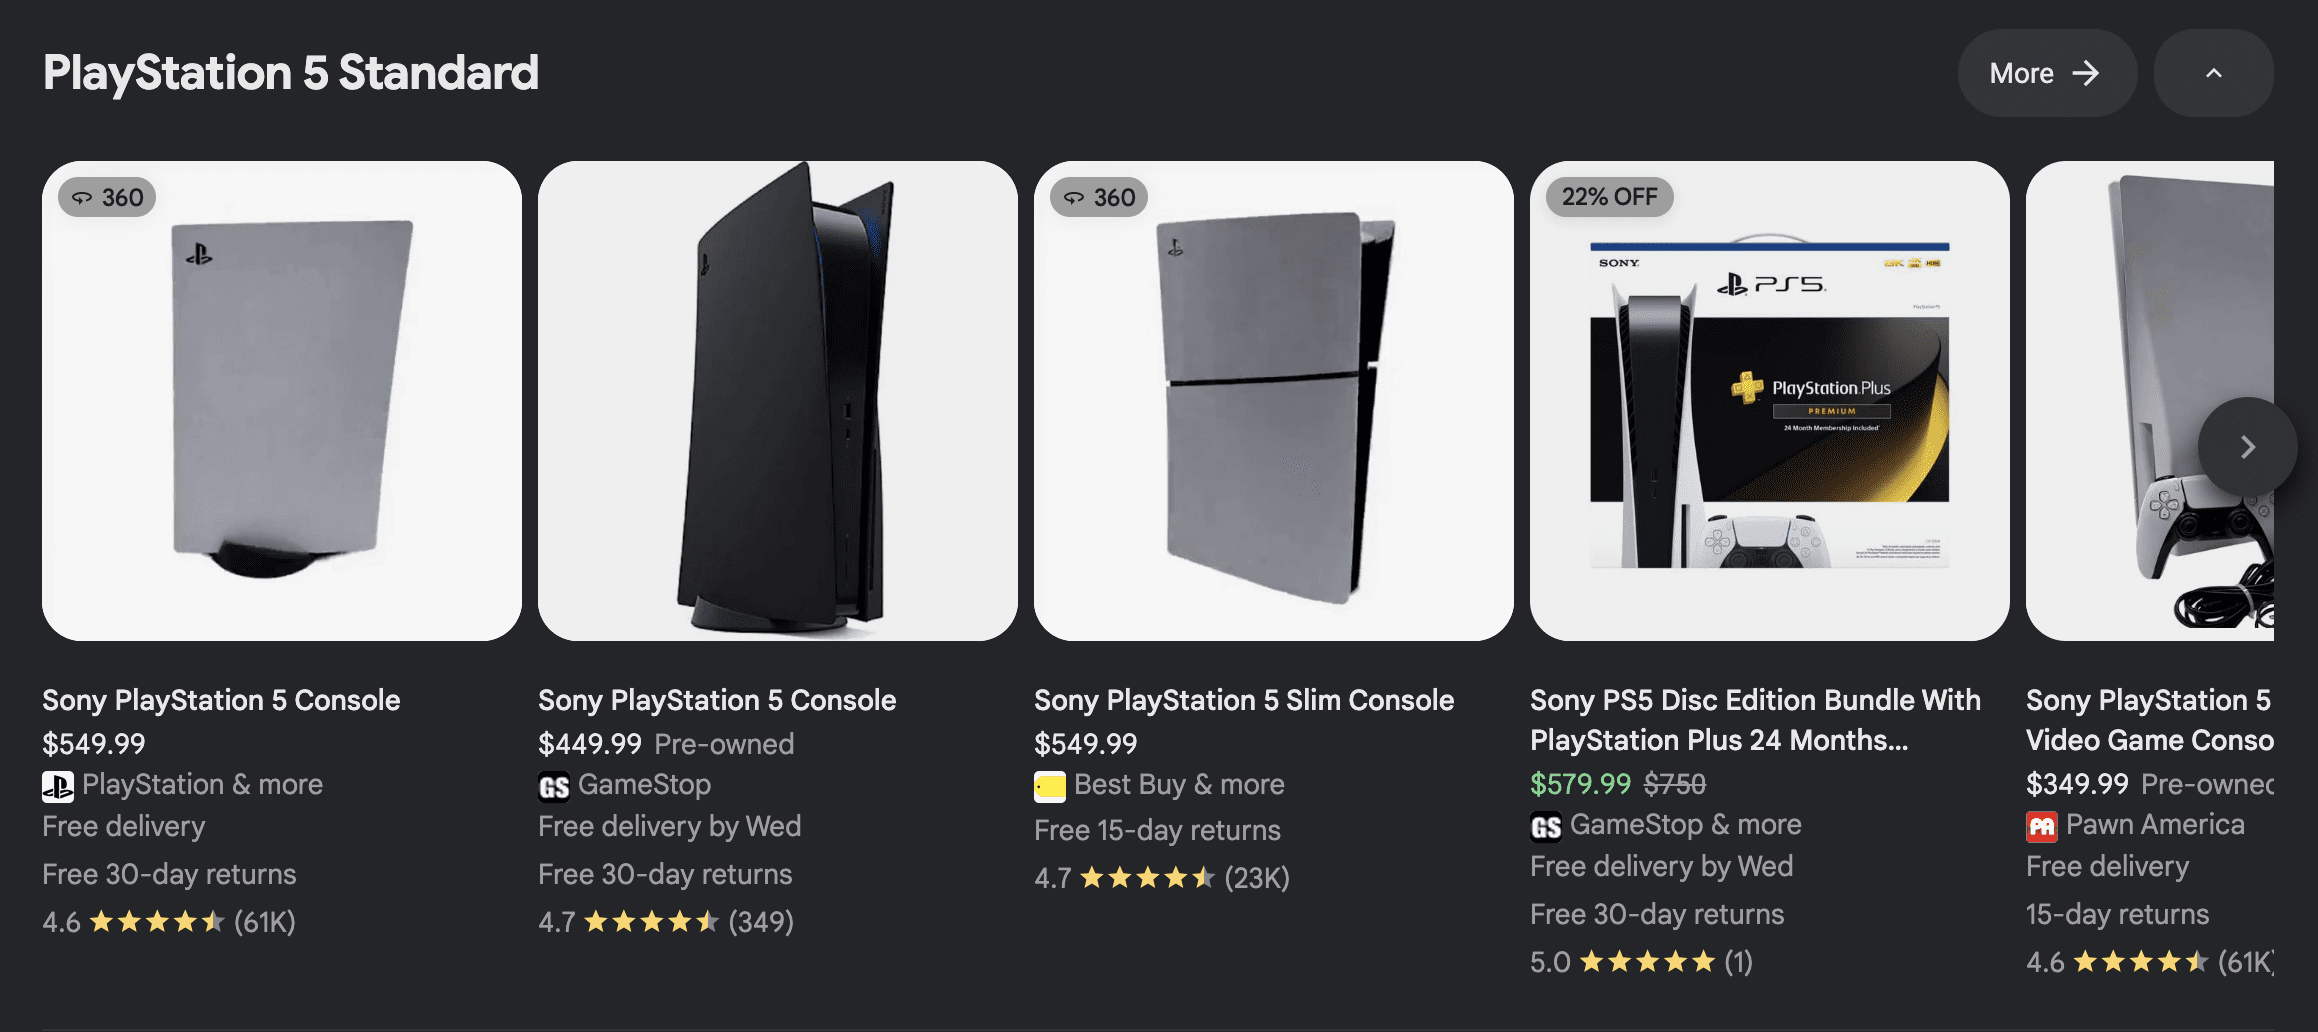Click "Best Buy & more" seller text
This screenshot has width=2318, height=1032.
tap(1179, 785)
